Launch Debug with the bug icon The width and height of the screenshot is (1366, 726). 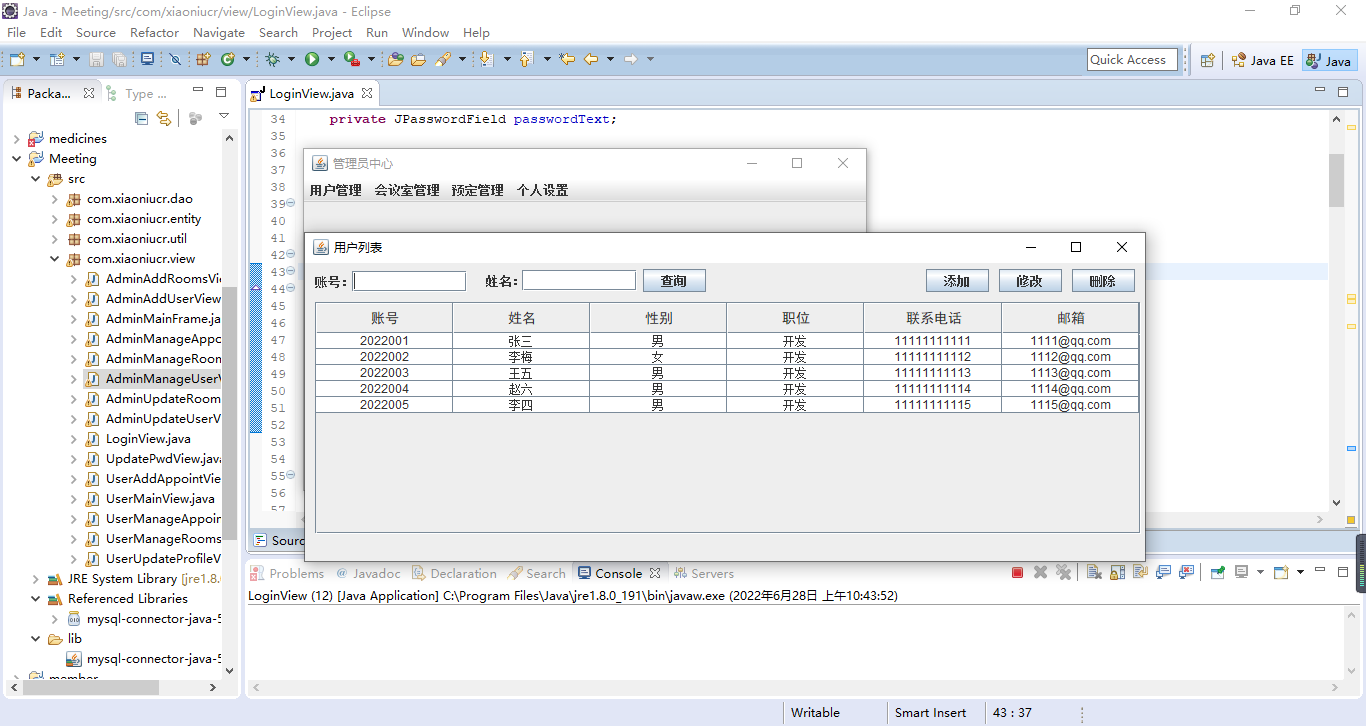[x=272, y=59]
